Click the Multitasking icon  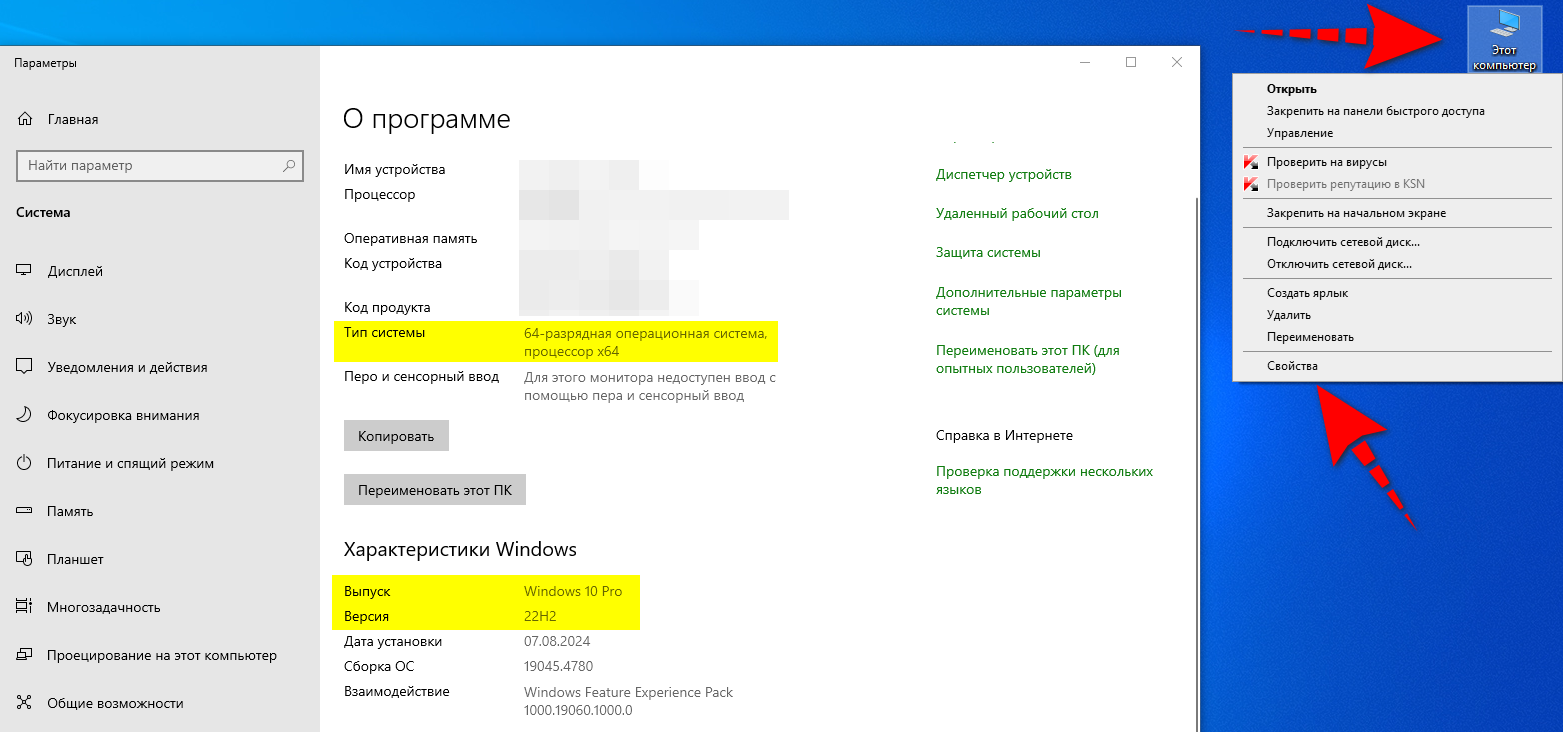click(25, 607)
